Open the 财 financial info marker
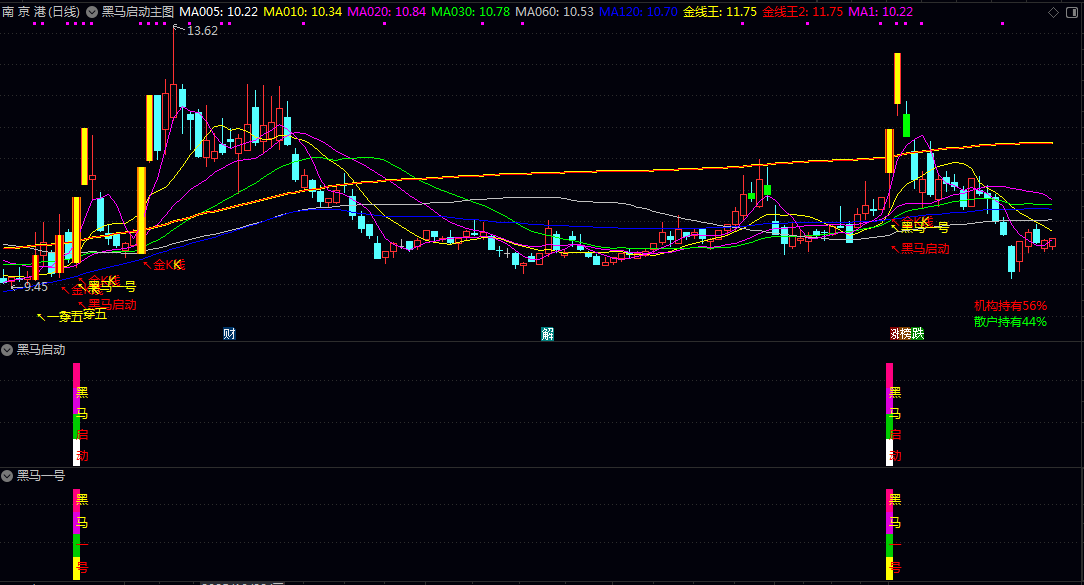The width and height of the screenshot is (1084, 585). click(230, 334)
